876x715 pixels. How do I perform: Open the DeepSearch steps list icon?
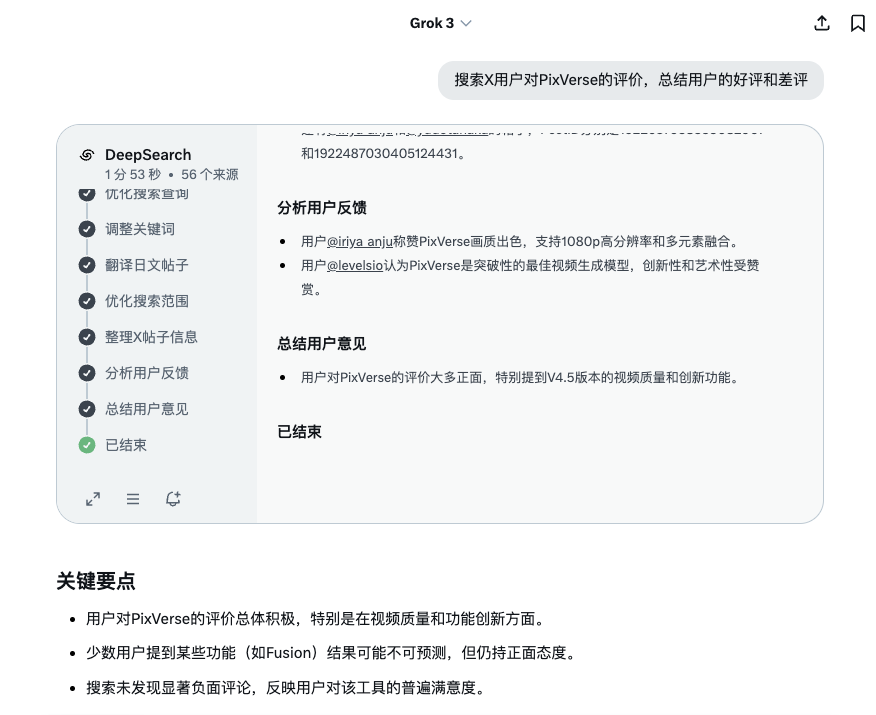[133, 499]
